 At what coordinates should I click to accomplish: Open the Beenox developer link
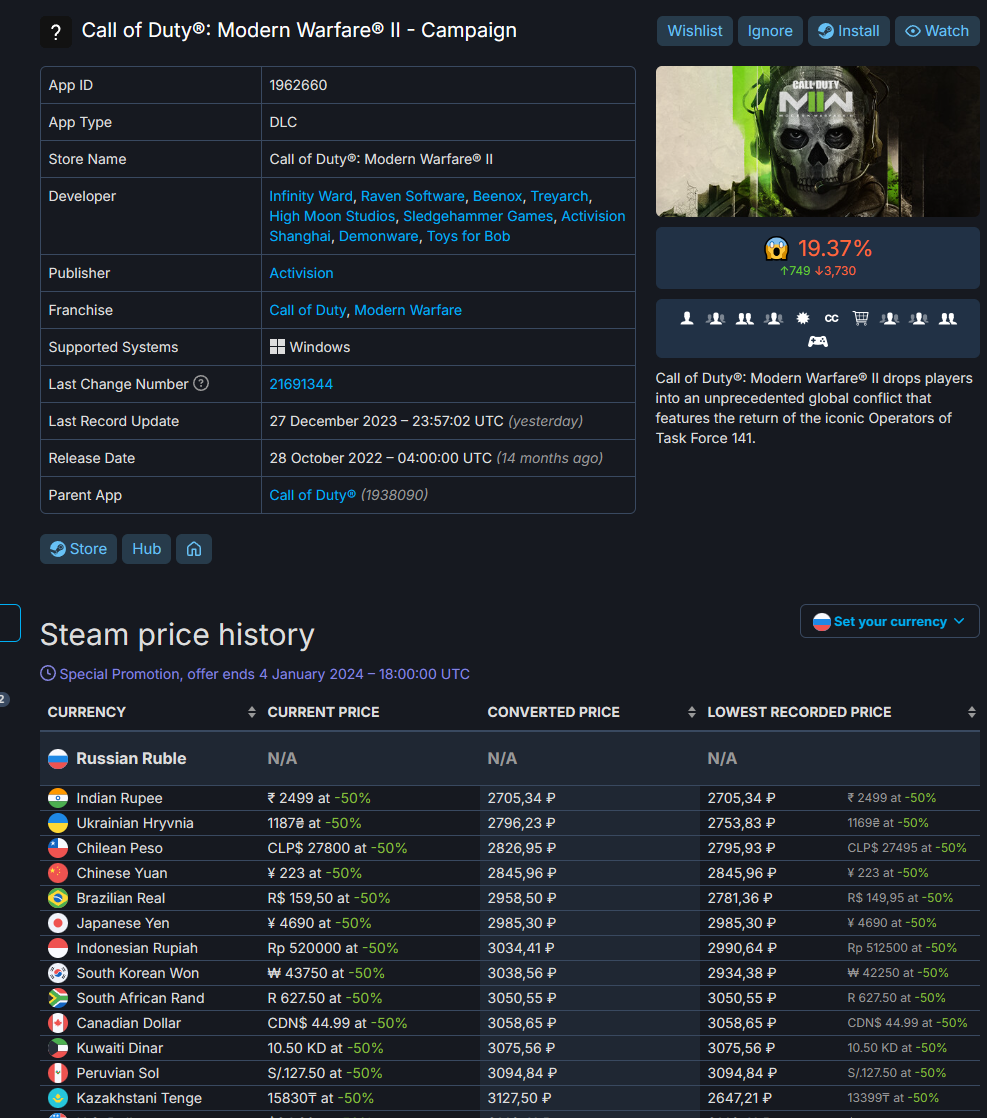click(498, 196)
